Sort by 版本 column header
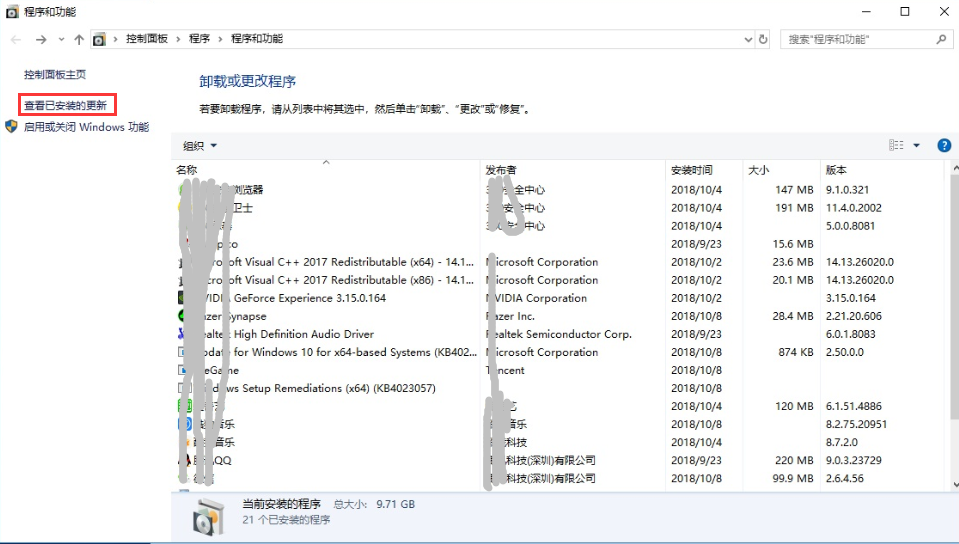 pyautogui.click(x=836, y=170)
